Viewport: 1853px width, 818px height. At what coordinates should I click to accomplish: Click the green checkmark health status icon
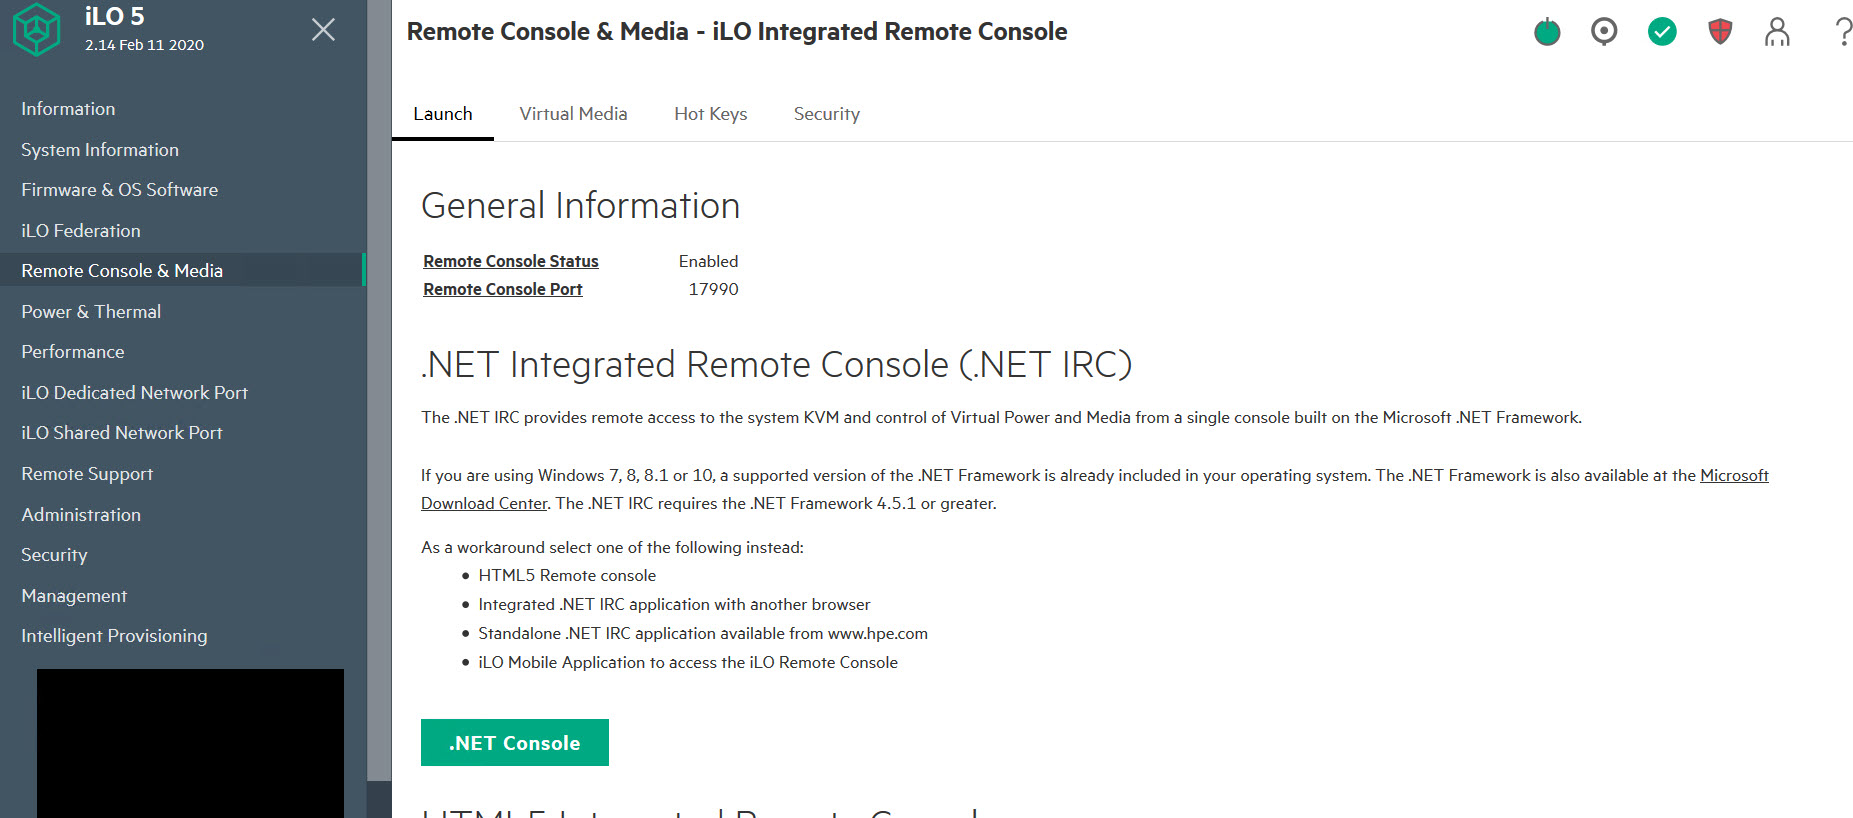point(1662,32)
